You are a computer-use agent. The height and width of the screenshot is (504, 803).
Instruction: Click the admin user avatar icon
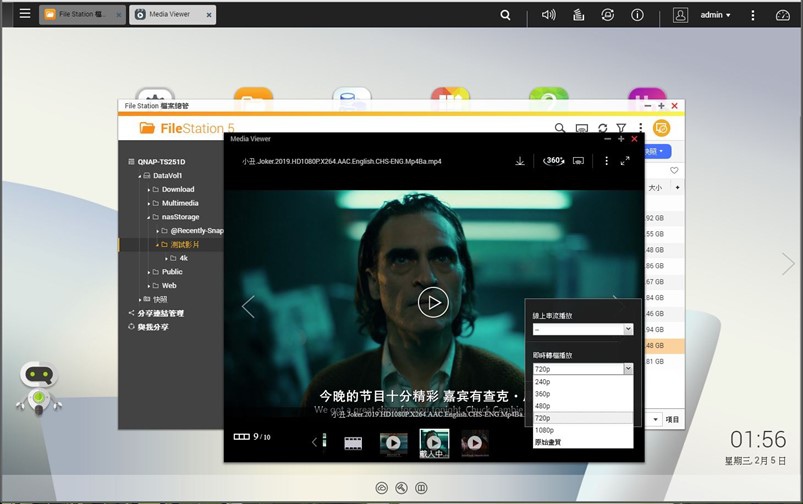680,15
